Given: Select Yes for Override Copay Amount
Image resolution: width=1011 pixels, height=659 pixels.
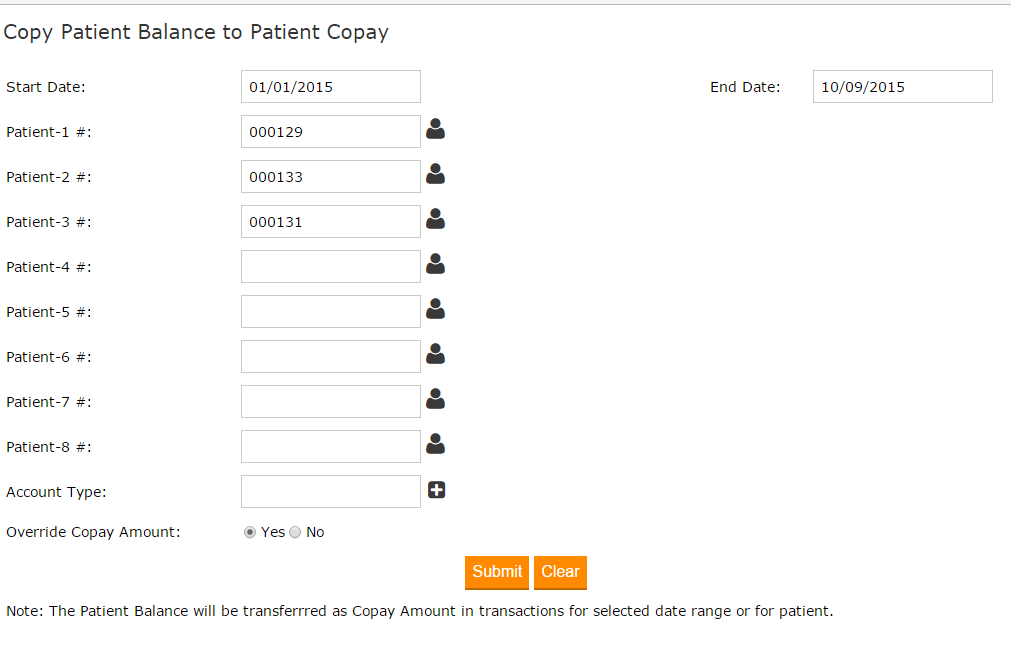Looking at the screenshot, I should tap(250, 533).
